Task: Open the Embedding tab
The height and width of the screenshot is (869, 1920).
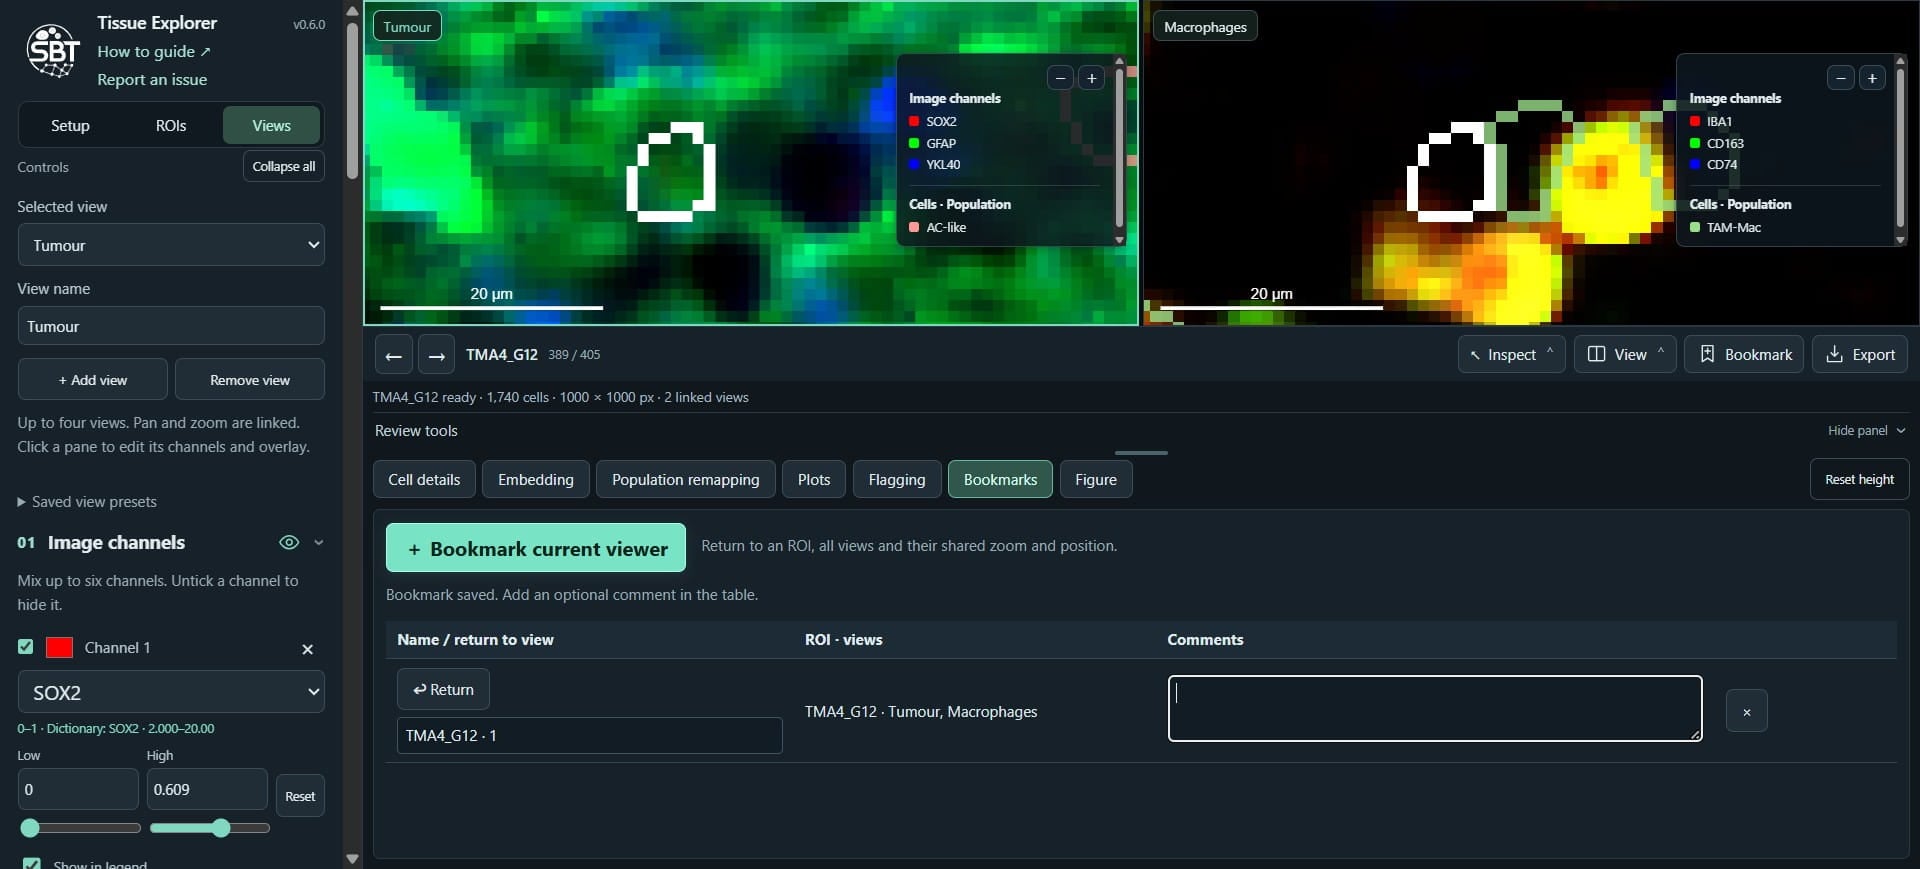Action: 536,480
